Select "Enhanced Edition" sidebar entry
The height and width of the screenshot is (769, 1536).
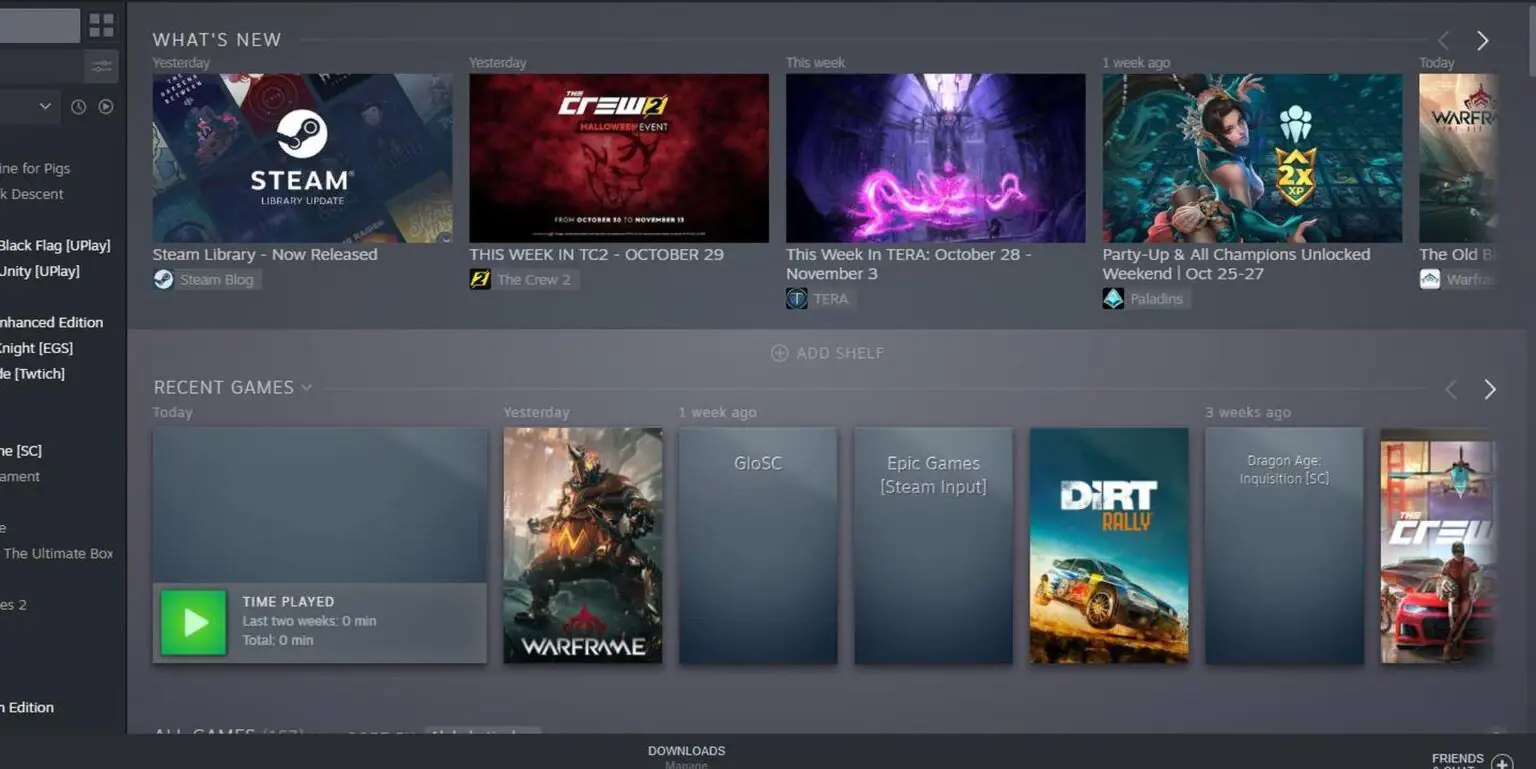point(51,322)
